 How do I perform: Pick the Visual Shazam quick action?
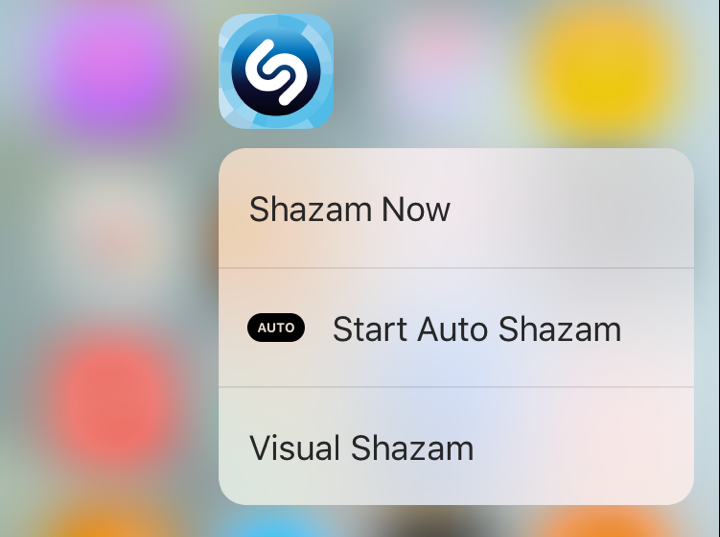click(x=456, y=447)
